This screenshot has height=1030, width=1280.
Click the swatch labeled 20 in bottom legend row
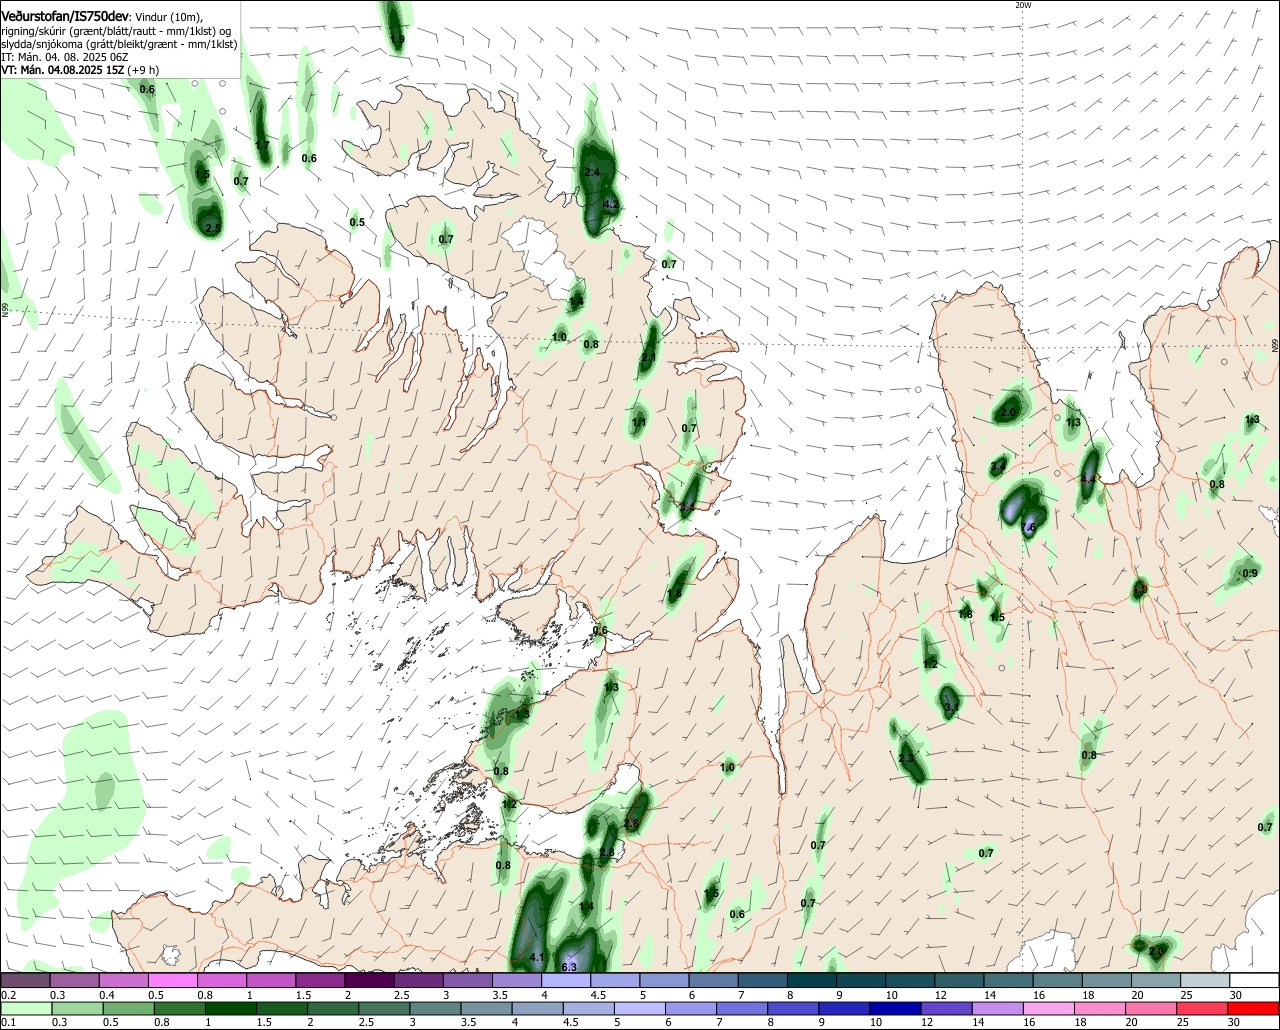click(x=1152, y=1008)
